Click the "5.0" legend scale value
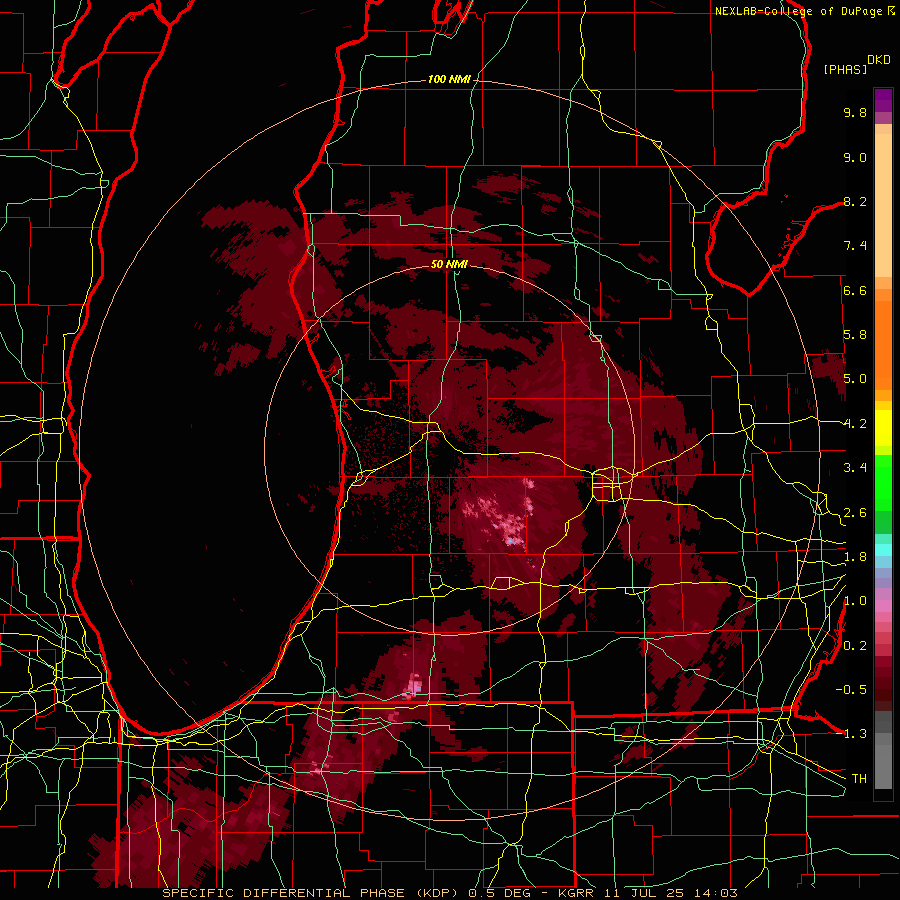900x900 pixels. tap(855, 379)
